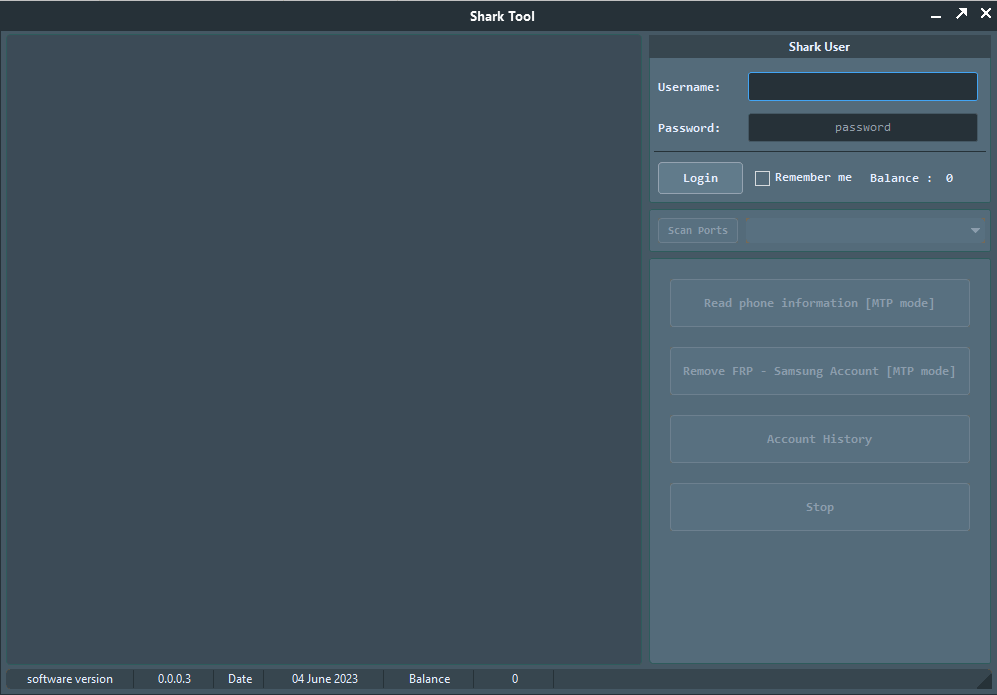Click the Balance cell in status bar
Image resolution: width=997 pixels, height=695 pixels.
coord(428,679)
